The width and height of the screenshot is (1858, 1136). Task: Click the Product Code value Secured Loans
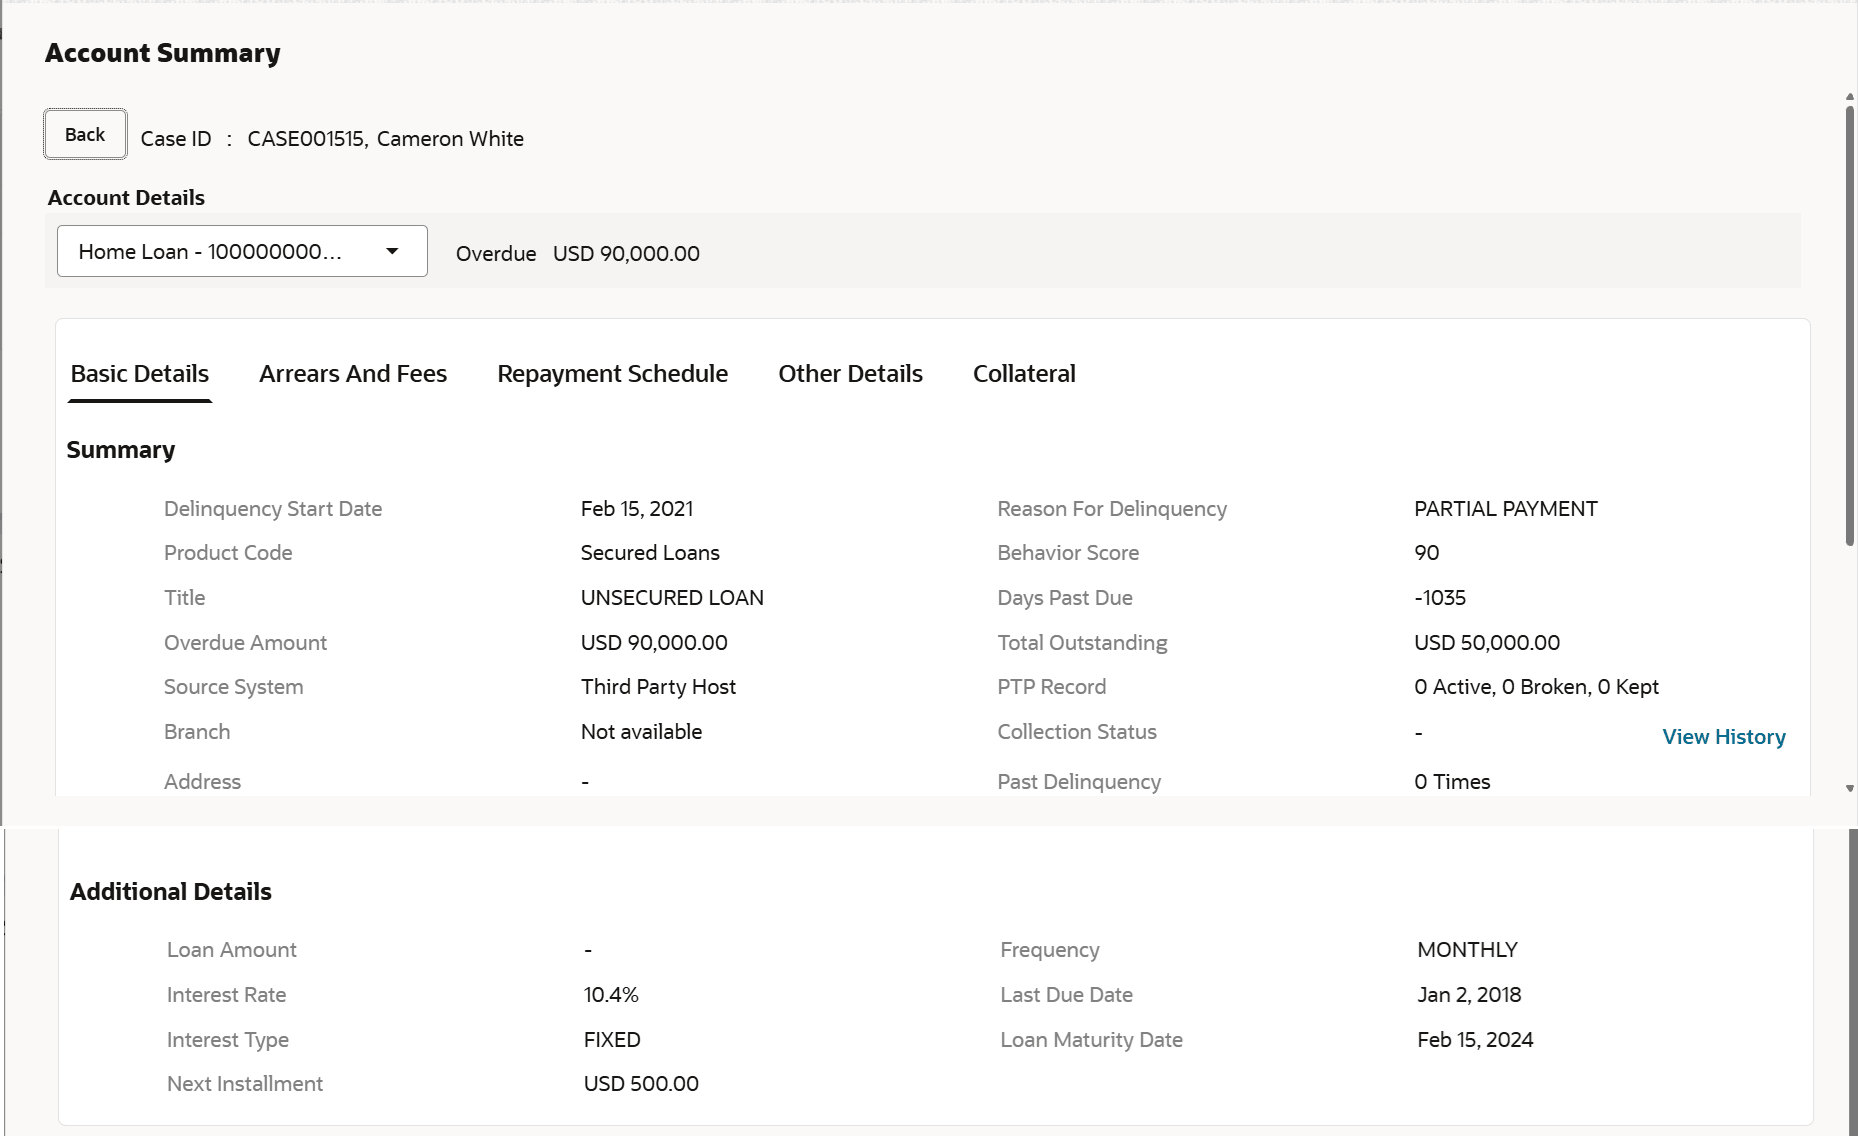pos(650,553)
